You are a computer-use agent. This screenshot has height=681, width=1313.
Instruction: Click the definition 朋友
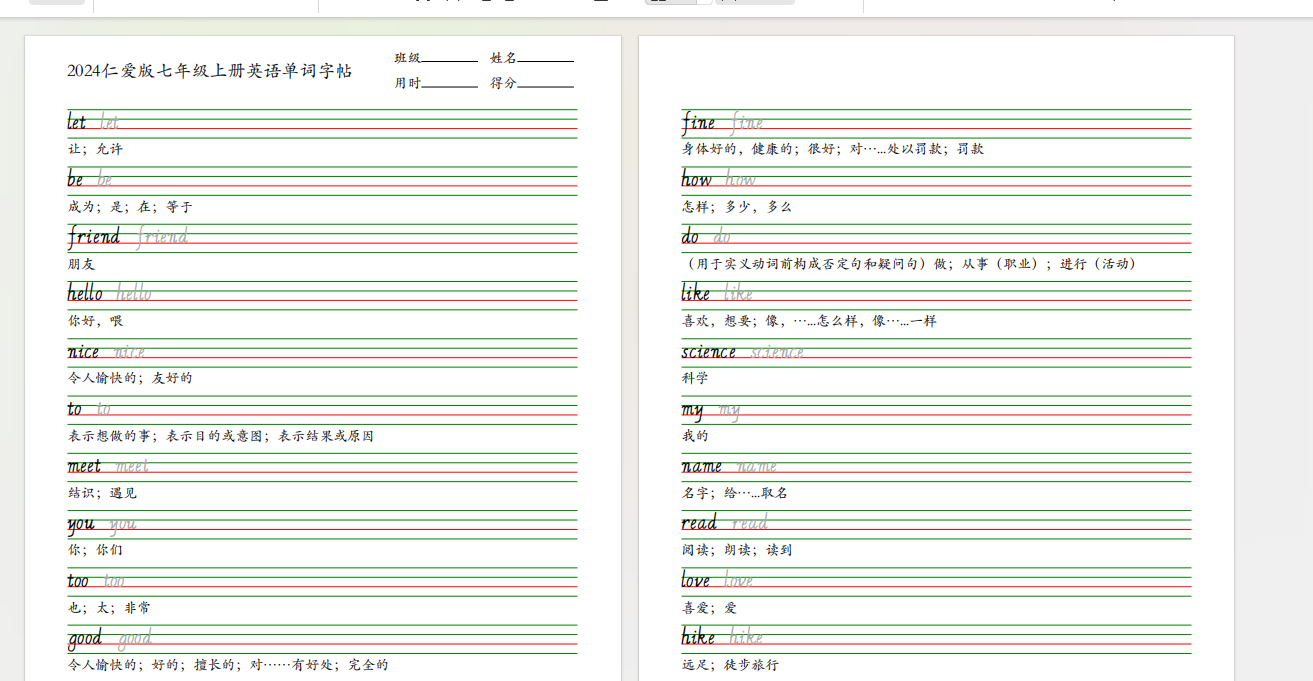(81, 264)
